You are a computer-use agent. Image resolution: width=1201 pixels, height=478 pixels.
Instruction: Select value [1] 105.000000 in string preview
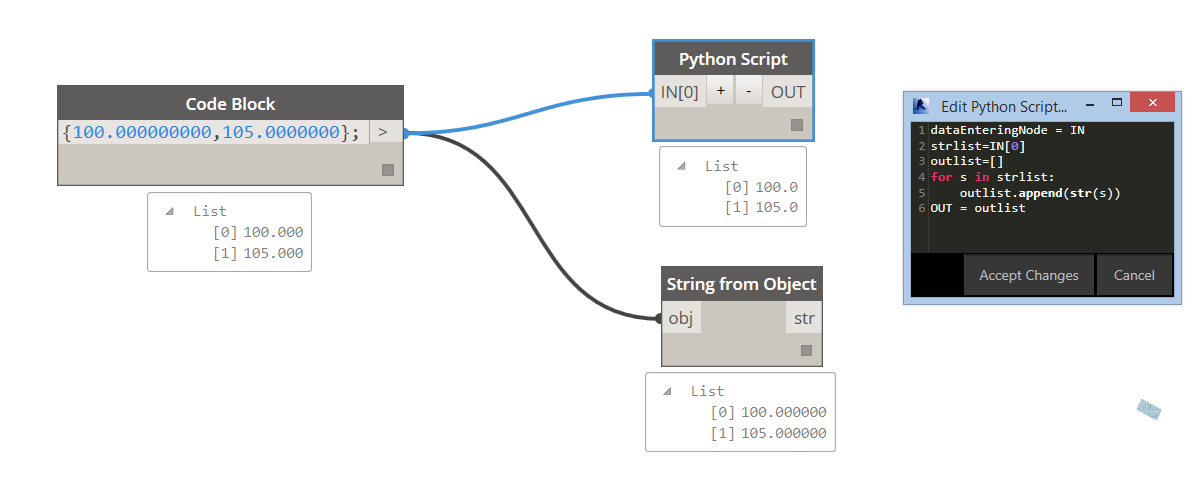point(768,433)
